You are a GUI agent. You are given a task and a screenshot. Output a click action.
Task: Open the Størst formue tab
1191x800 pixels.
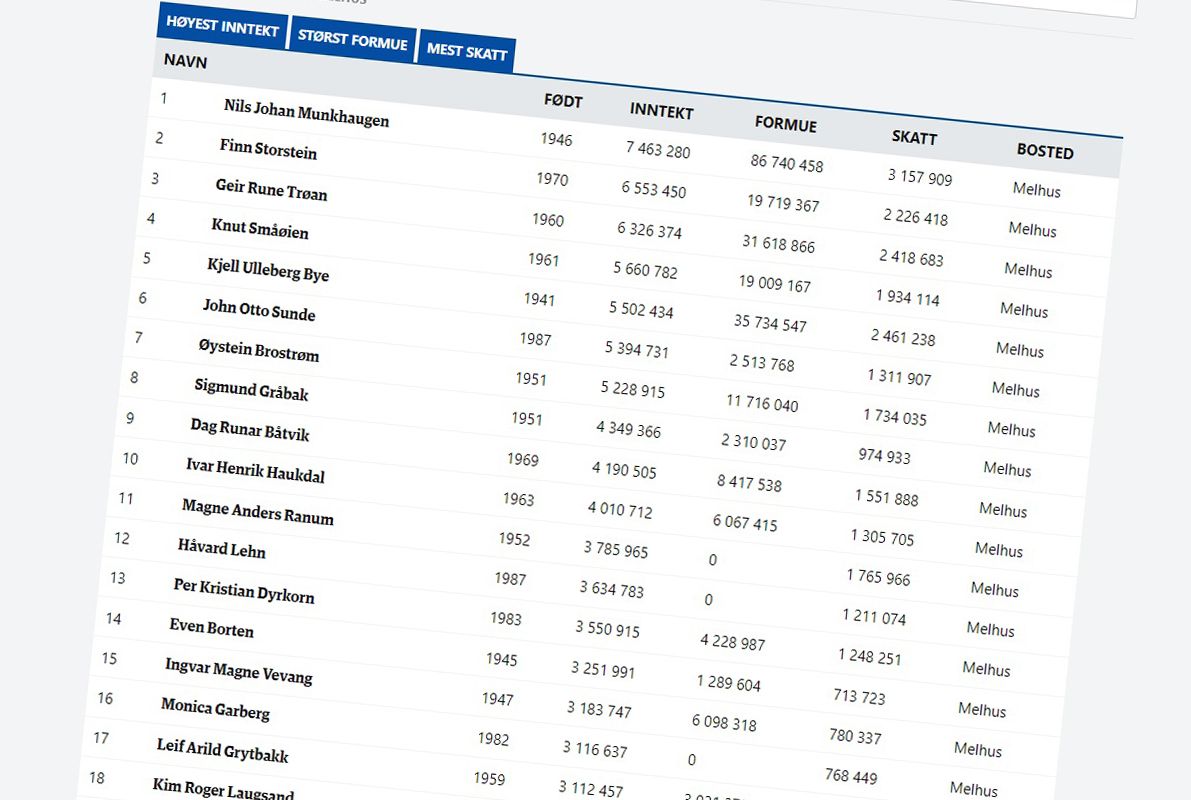pos(352,42)
